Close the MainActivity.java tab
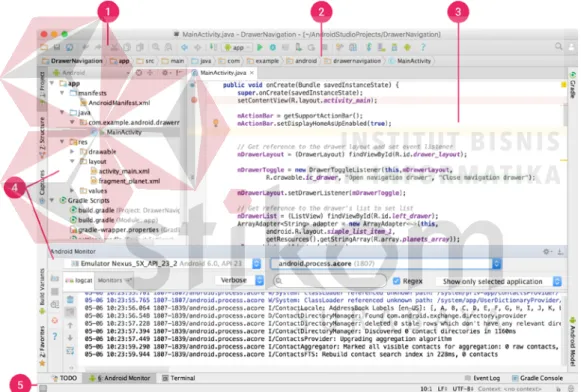Viewport: 581px width, 392px height. [252, 73]
